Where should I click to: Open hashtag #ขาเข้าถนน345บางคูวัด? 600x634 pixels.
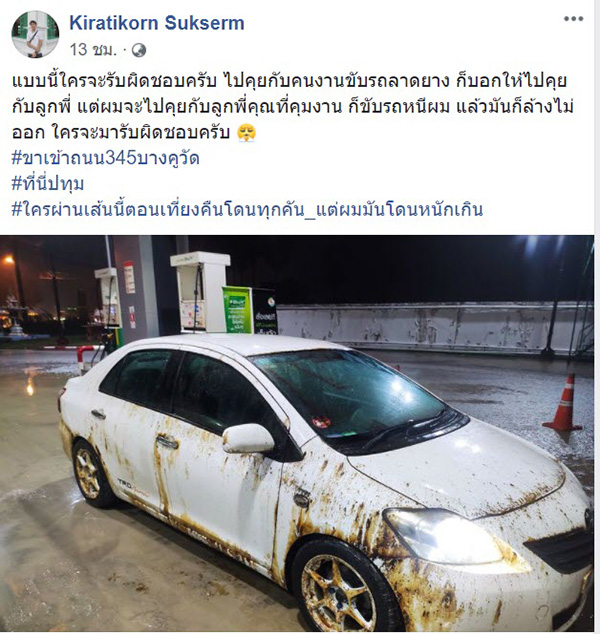[x=106, y=158]
